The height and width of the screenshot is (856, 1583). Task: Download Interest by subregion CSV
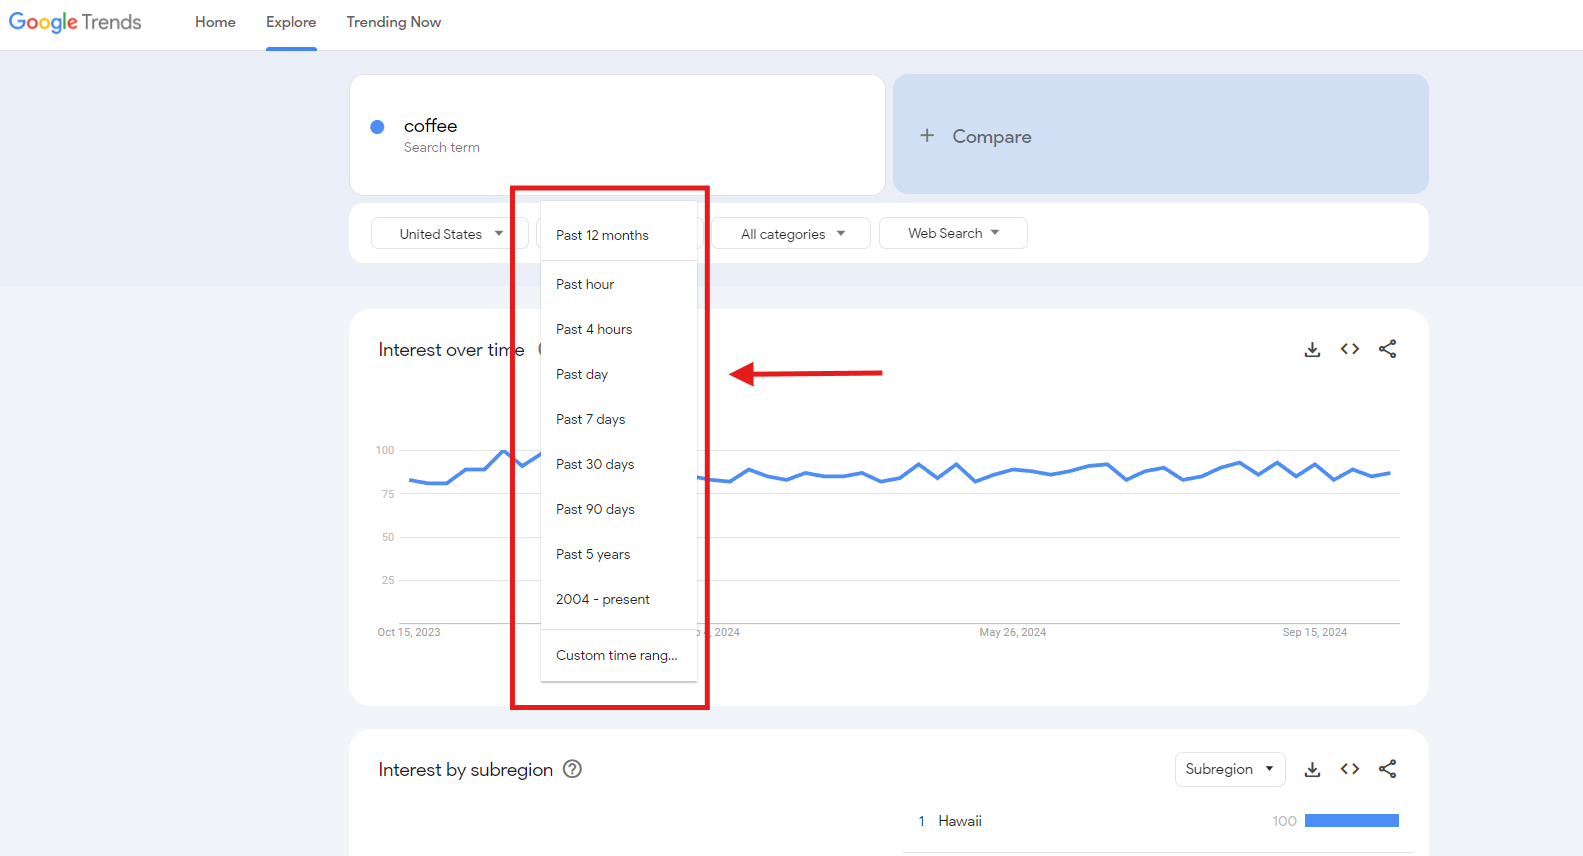(x=1312, y=769)
